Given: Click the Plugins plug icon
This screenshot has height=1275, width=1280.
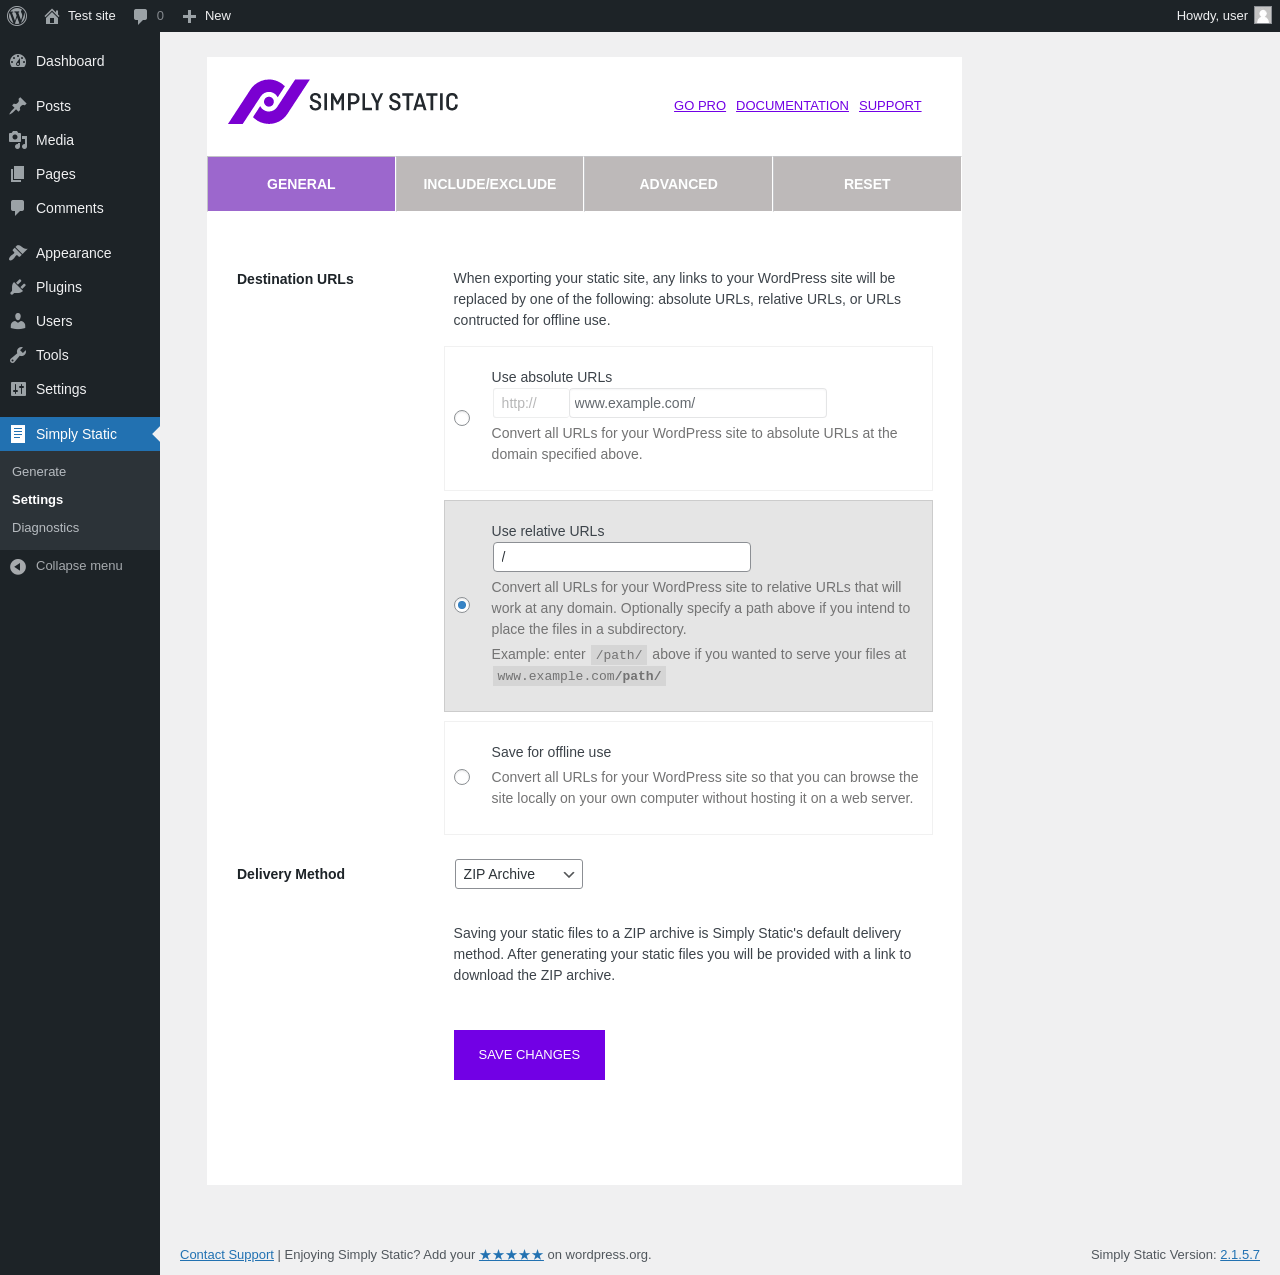Looking at the screenshot, I should [x=18, y=287].
